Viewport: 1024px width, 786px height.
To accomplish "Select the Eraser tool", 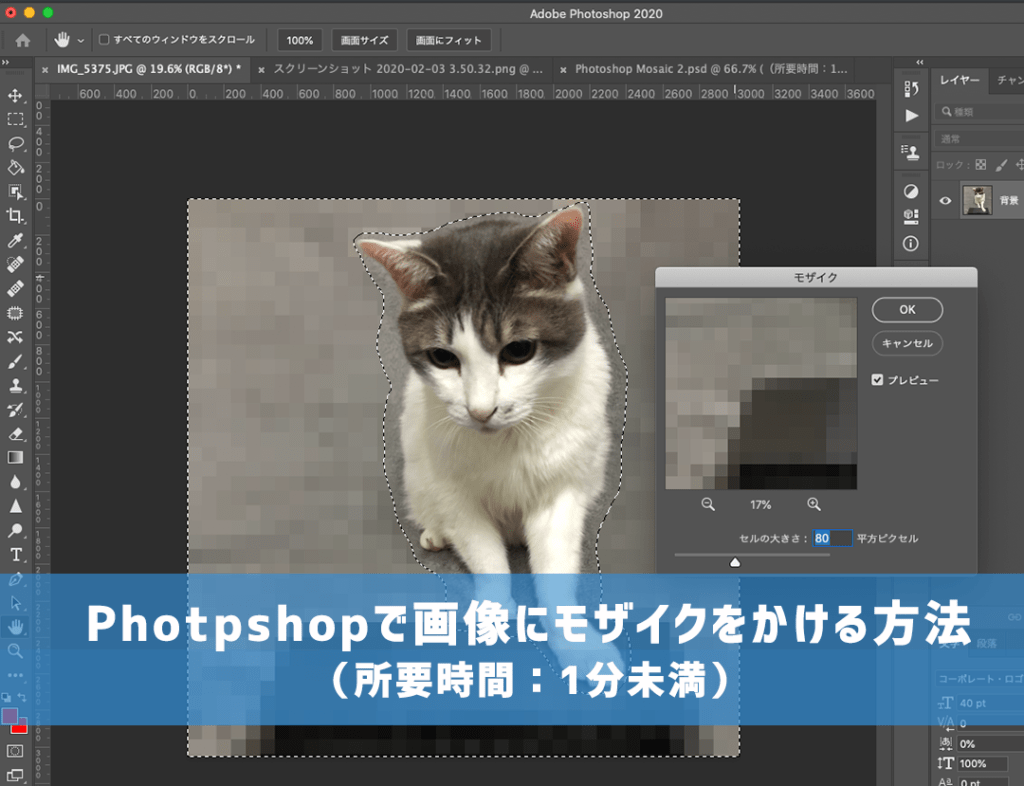I will point(15,433).
